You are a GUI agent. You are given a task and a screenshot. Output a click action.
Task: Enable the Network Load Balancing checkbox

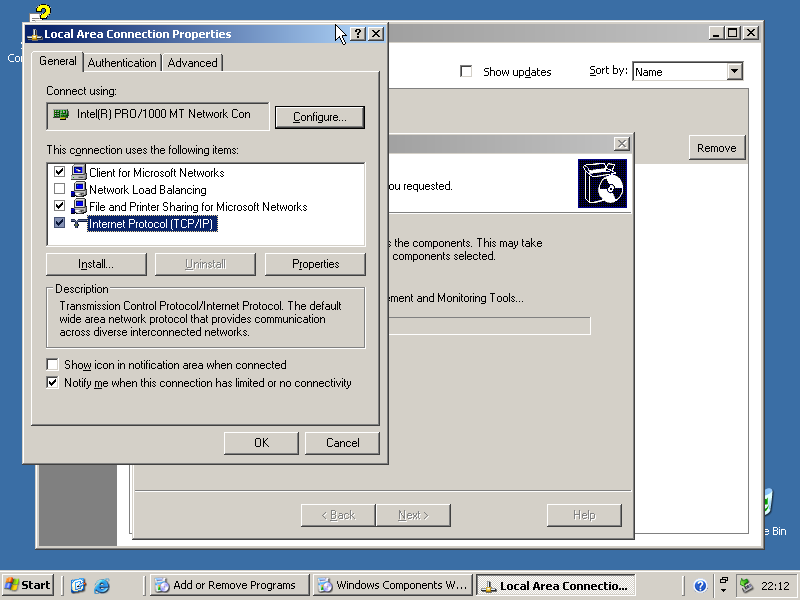tap(60, 190)
